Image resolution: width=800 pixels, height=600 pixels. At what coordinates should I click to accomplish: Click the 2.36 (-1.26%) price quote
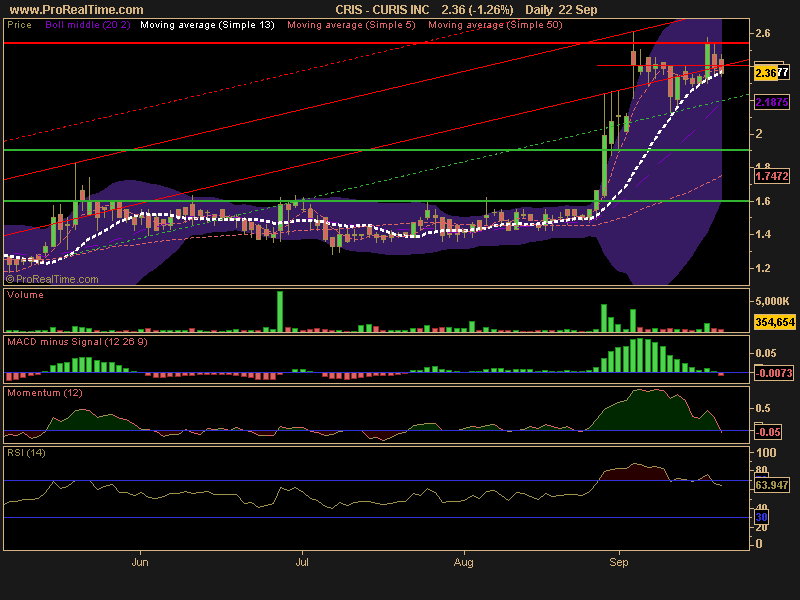[x=477, y=10]
